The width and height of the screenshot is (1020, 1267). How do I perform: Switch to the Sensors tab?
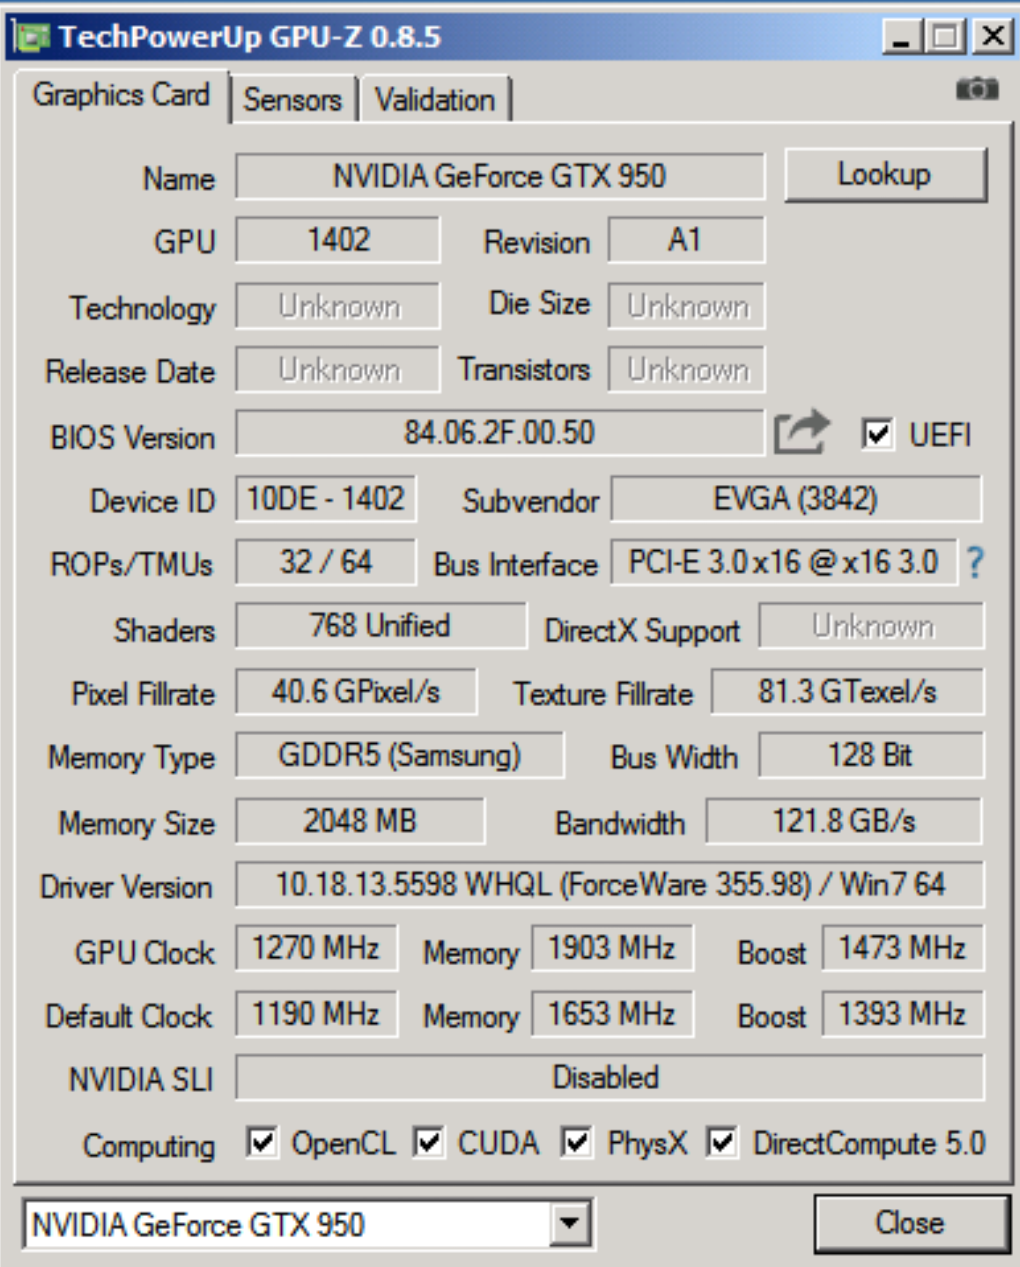[293, 100]
